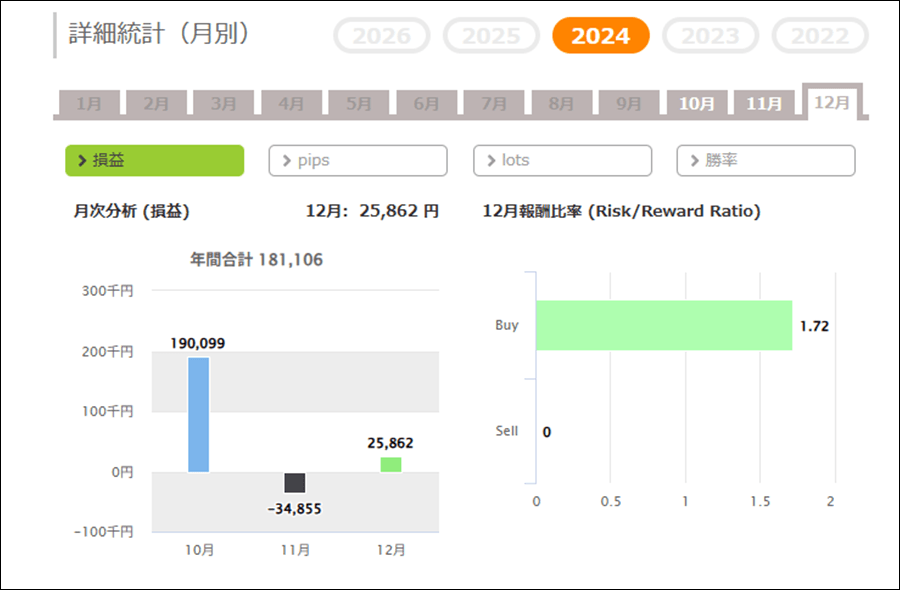
Task: Expand the pips statistics section
Action: click(358, 160)
